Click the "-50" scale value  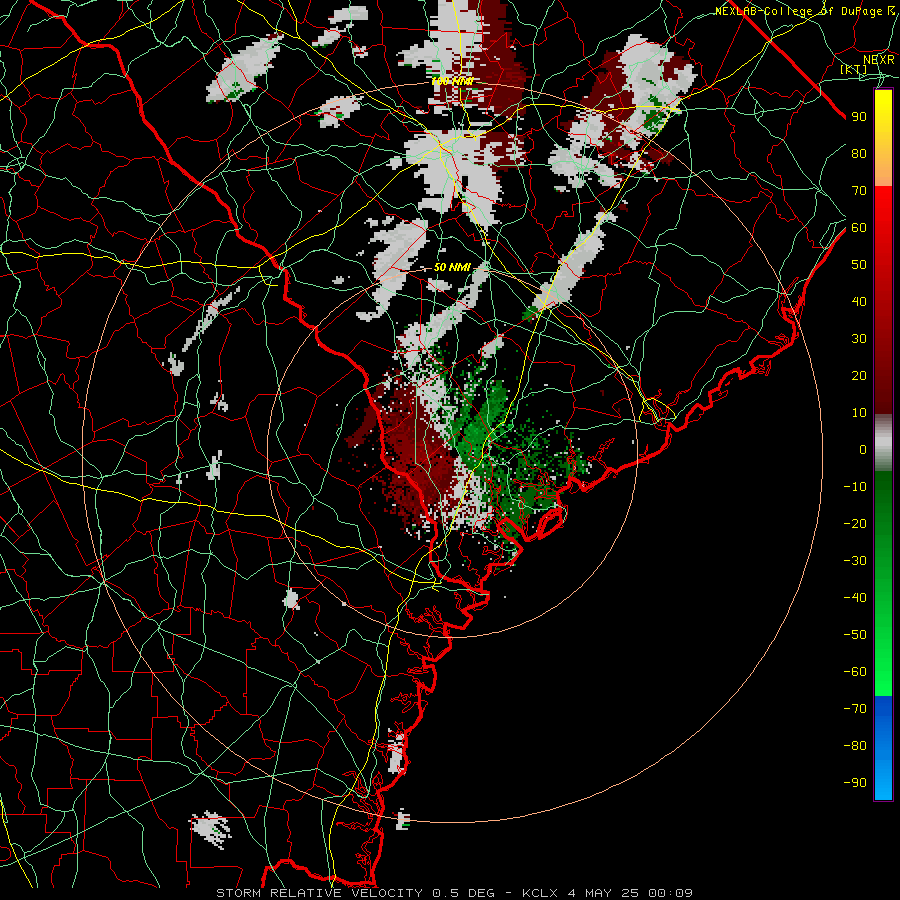click(x=855, y=635)
